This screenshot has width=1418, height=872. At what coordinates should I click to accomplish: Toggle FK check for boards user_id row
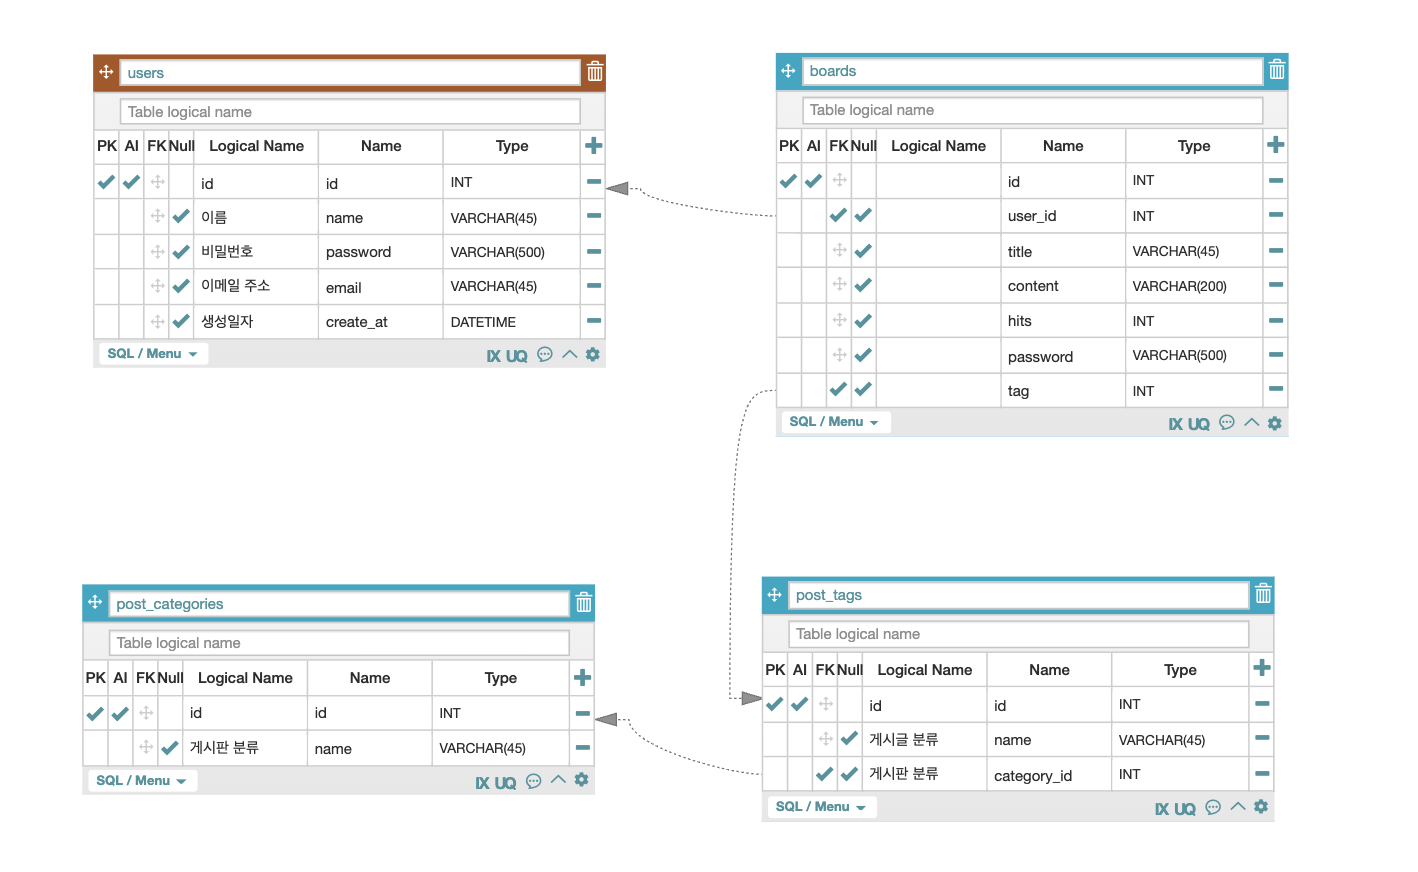coord(838,215)
